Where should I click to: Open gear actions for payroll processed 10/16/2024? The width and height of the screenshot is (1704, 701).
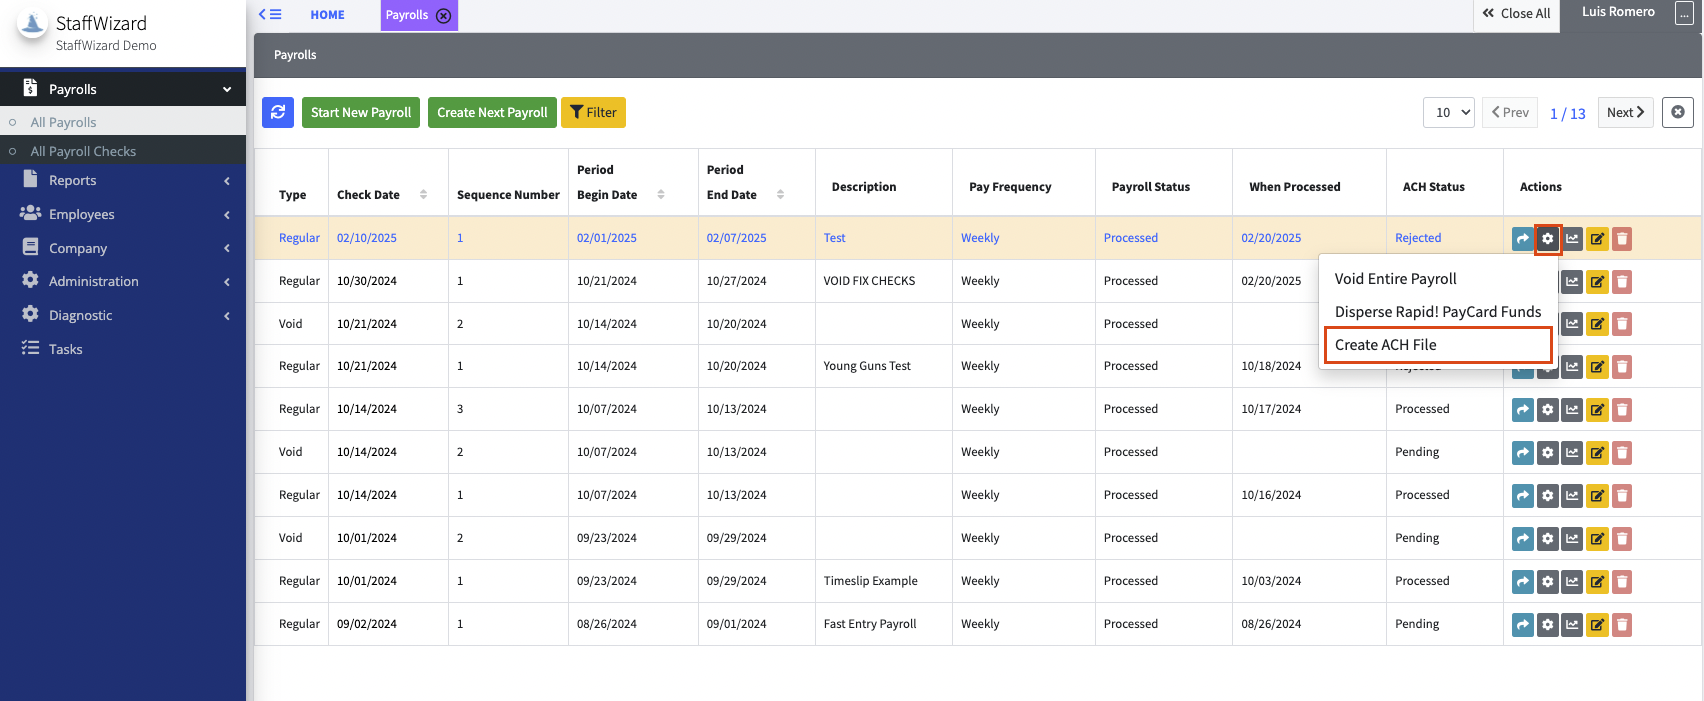click(1548, 495)
